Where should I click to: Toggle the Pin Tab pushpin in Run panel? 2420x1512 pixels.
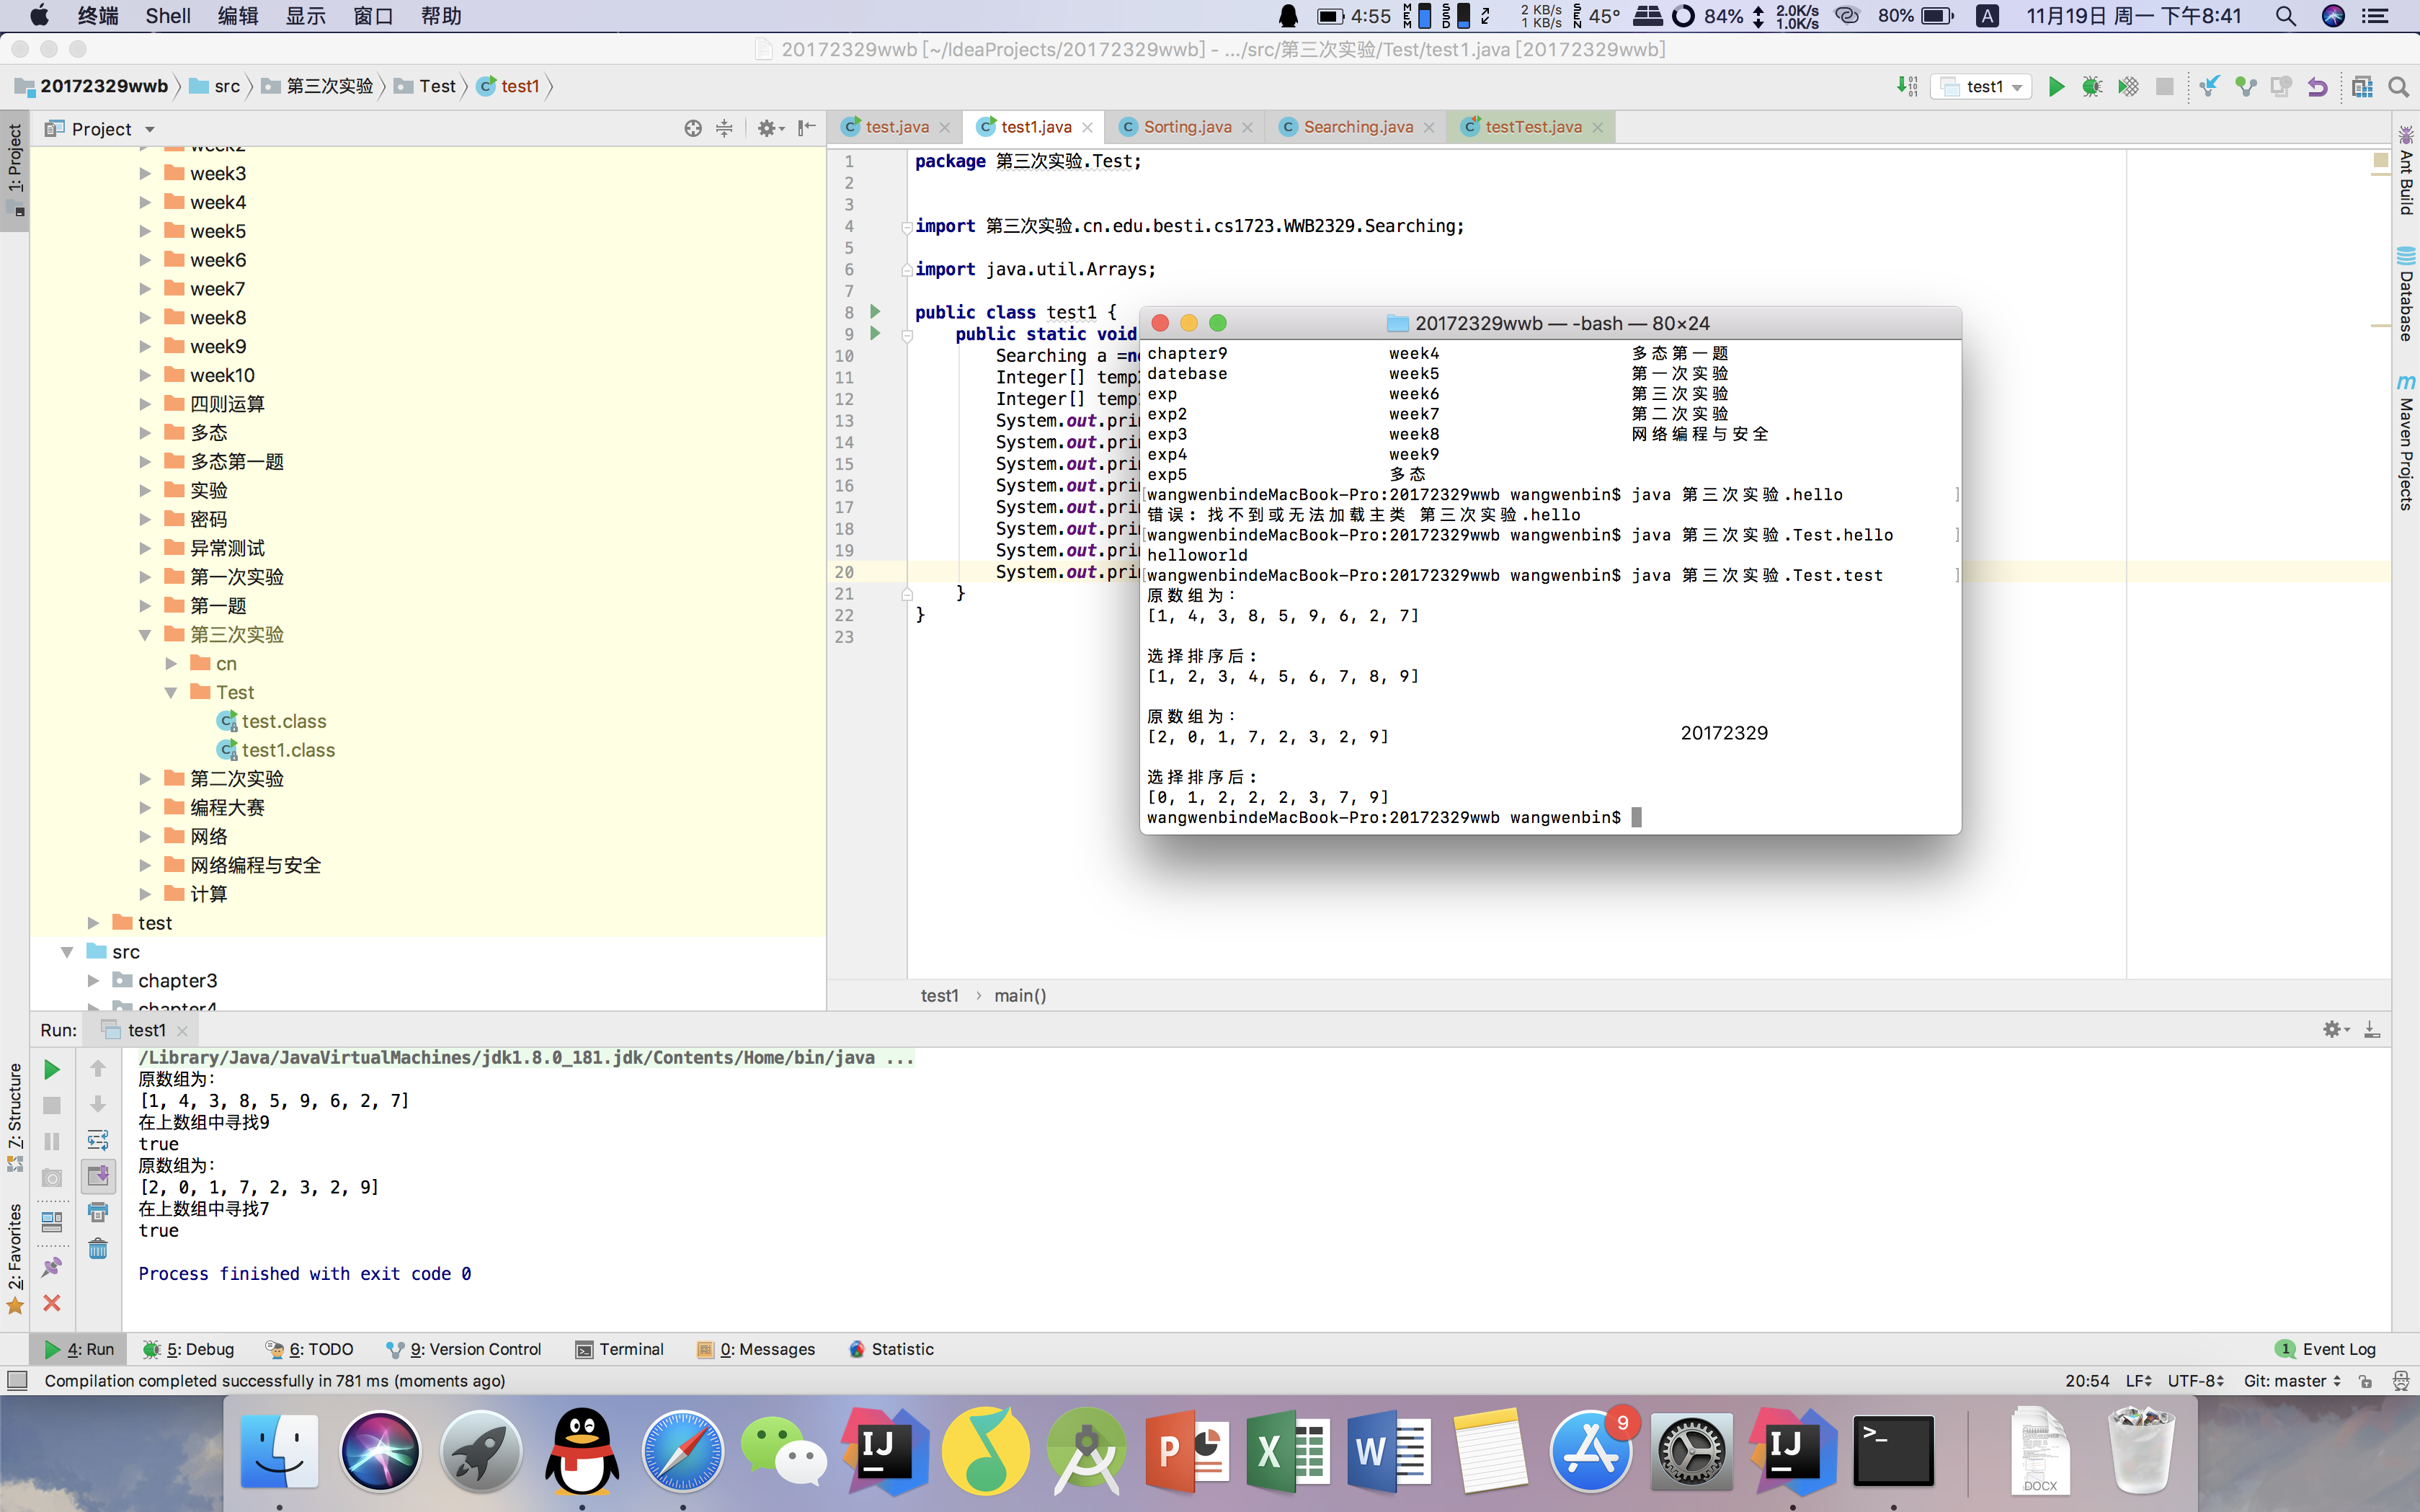pyautogui.click(x=52, y=1267)
